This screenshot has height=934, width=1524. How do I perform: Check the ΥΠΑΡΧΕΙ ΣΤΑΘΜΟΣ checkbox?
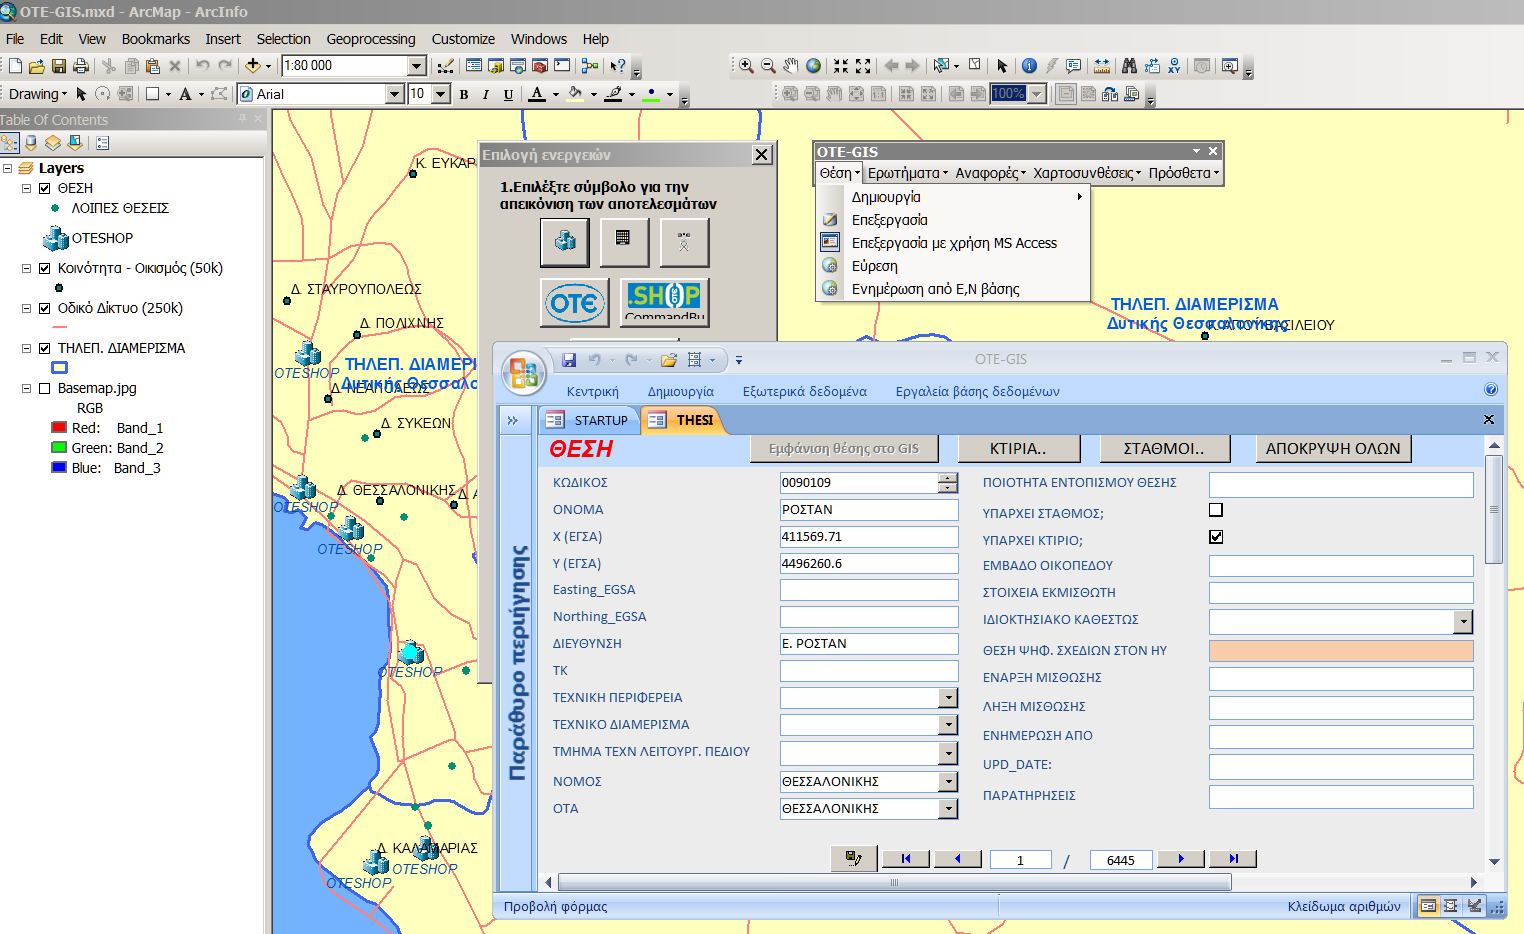[x=1216, y=510]
